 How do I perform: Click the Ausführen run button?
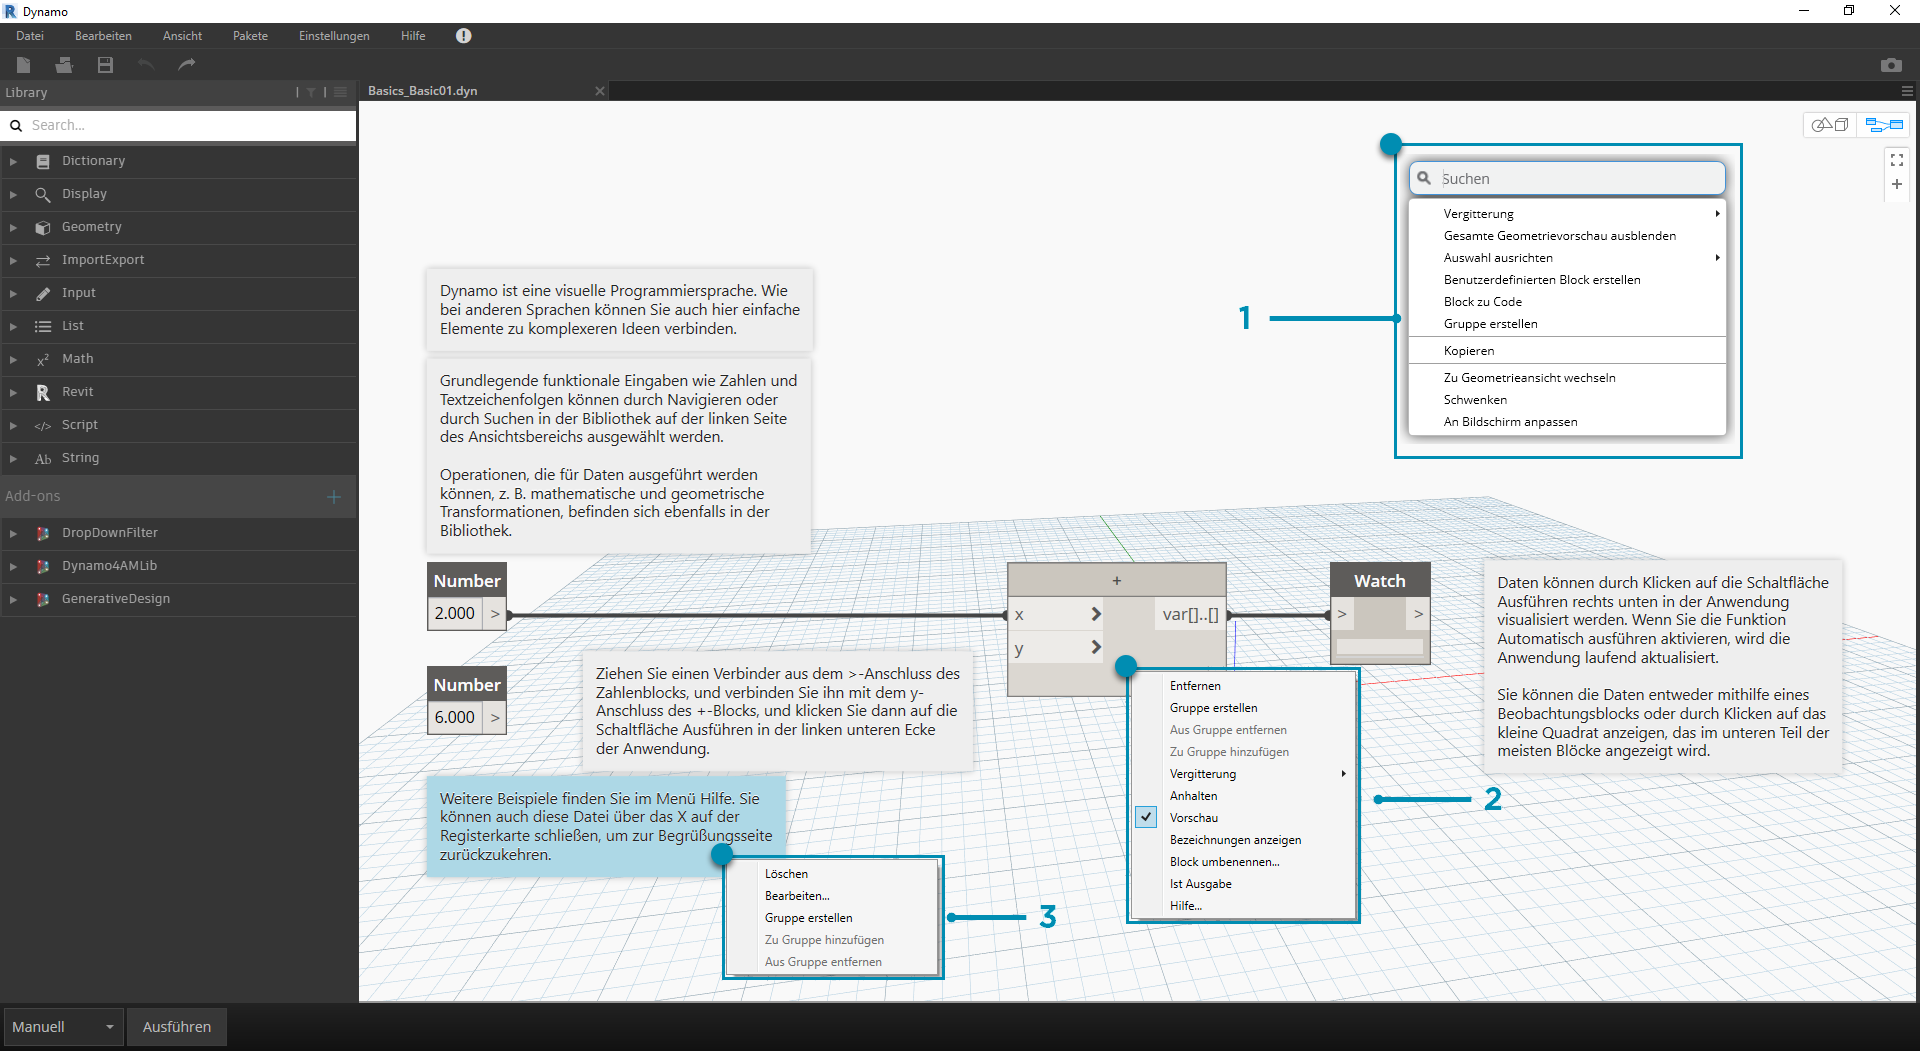[177, 1027]
